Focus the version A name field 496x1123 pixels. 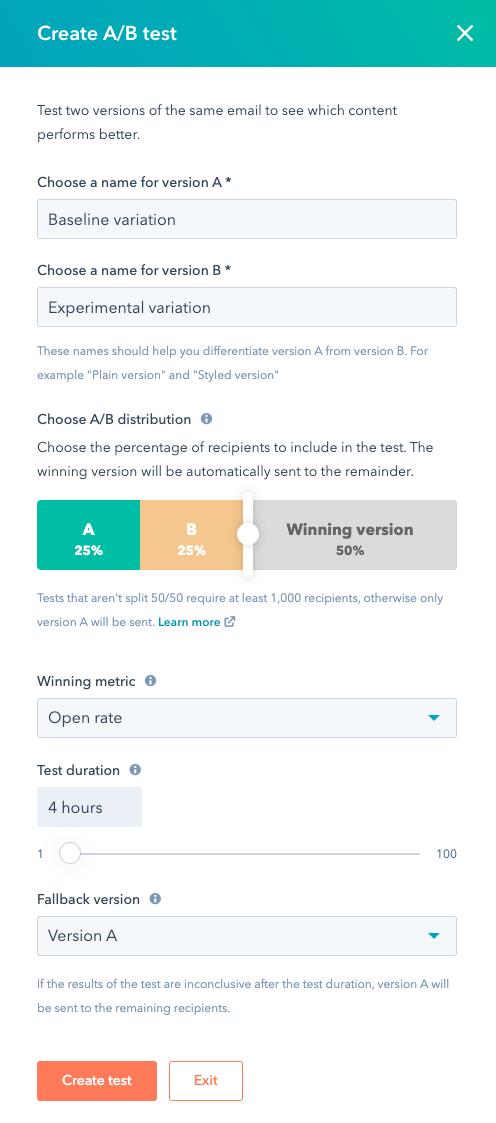coord(247,219)
